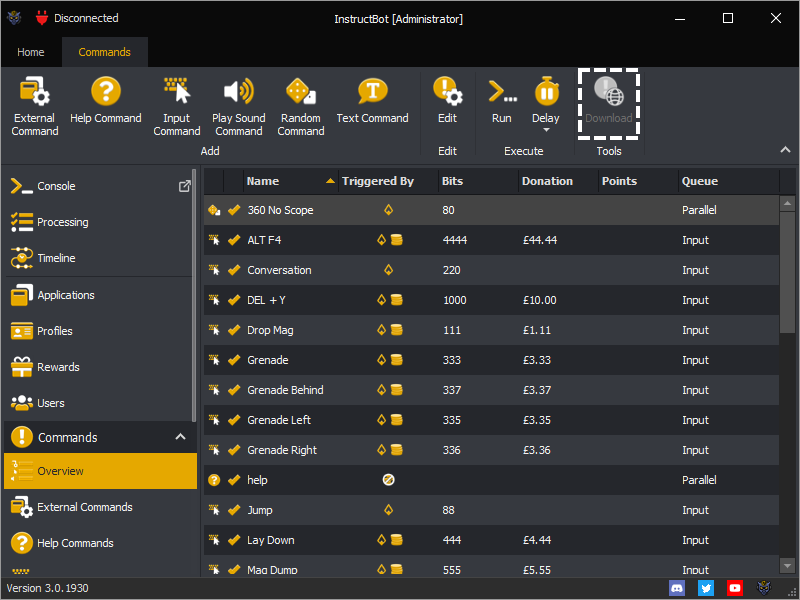Toggle enabled checkmark for Conversation
Viewport: 800px width, 600px height.
click(x=234, y=270)
